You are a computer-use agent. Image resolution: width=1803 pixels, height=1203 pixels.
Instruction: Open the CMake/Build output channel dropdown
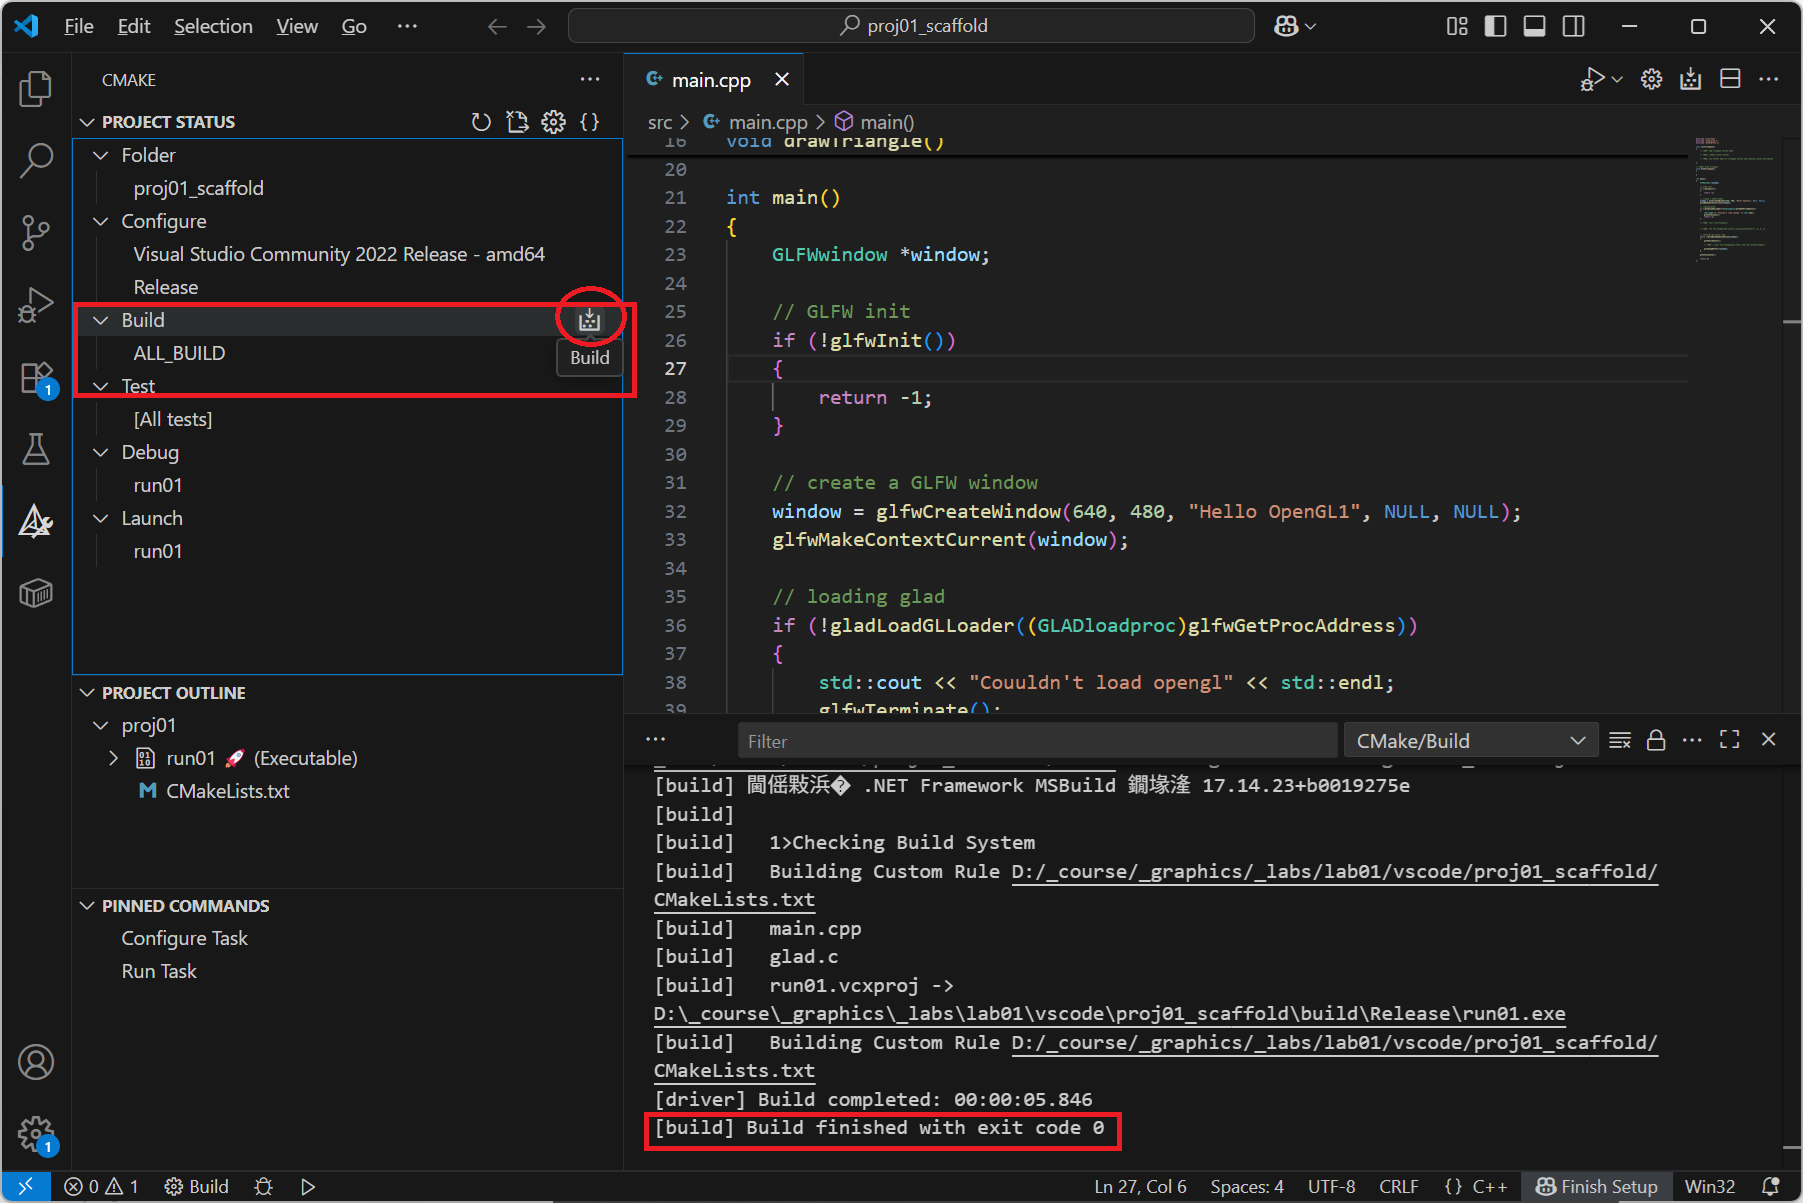point(1470,741)
